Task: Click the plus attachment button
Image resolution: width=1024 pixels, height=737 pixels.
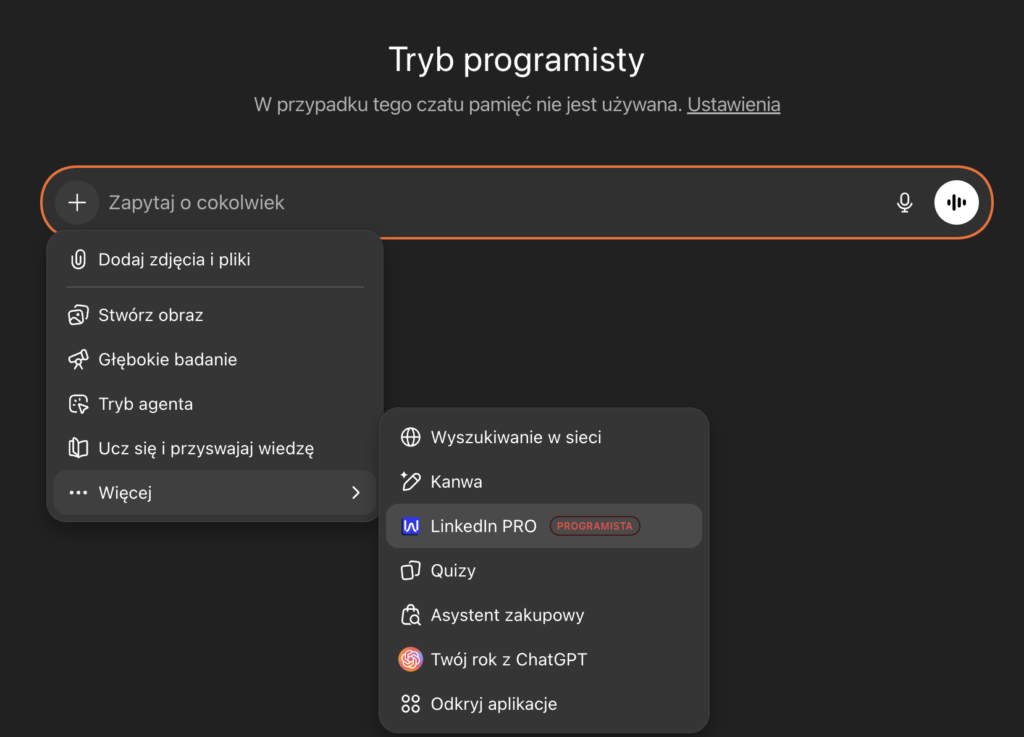Action: [x=77, y=202]
